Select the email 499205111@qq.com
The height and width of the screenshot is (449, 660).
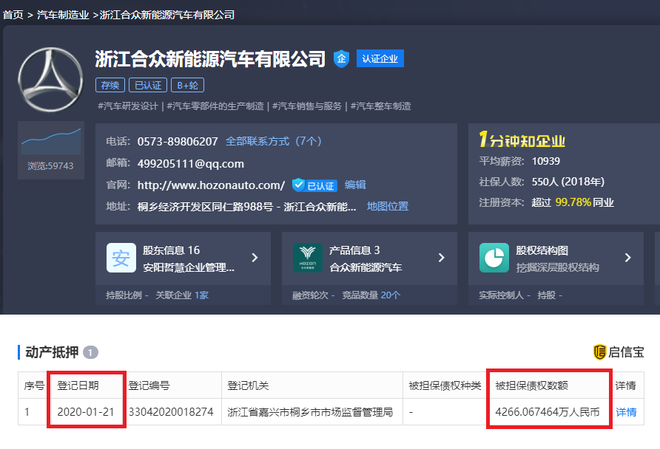[191, 164]
